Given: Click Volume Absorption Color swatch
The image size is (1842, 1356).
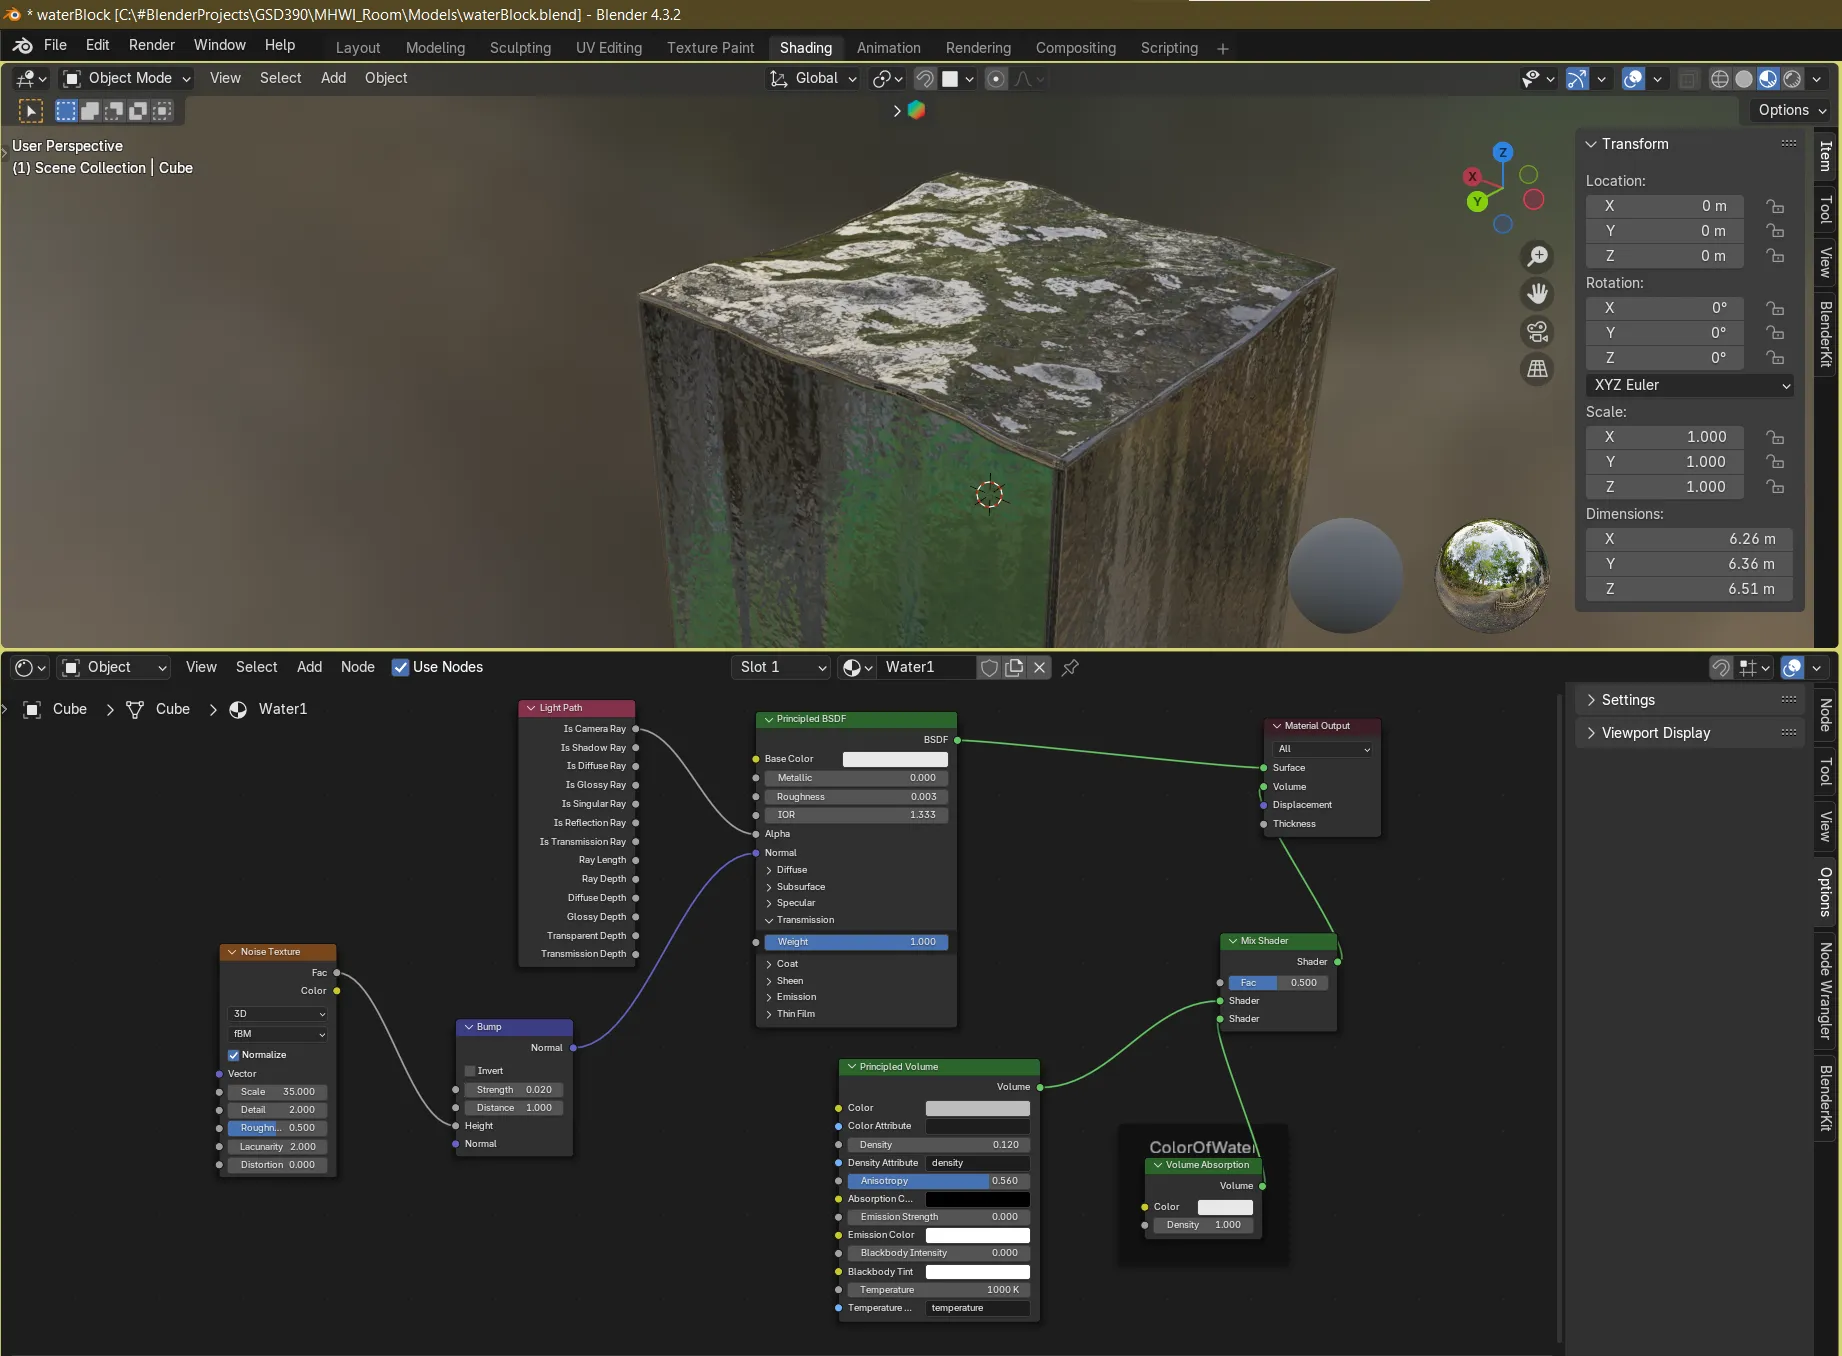Looking at the screenshot, I should (x=1225, y=1208).
